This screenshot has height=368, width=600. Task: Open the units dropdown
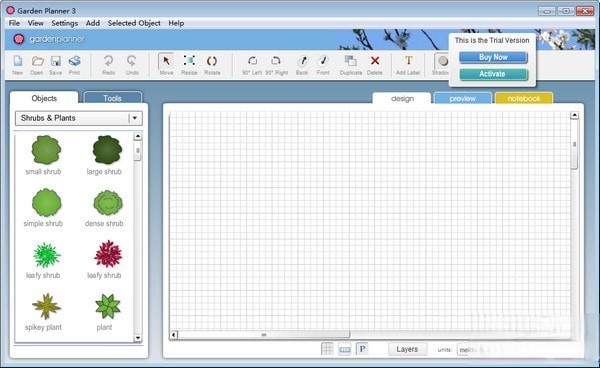463,350
